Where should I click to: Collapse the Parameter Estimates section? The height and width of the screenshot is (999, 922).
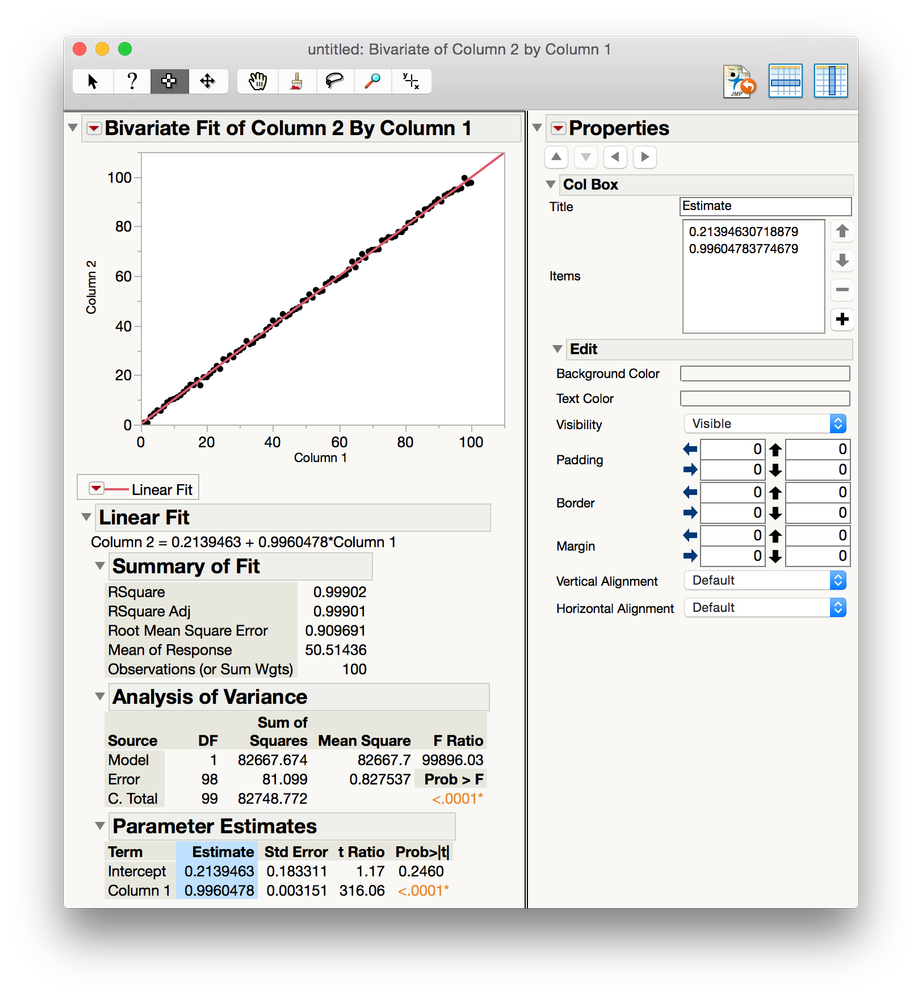(100, 826)
